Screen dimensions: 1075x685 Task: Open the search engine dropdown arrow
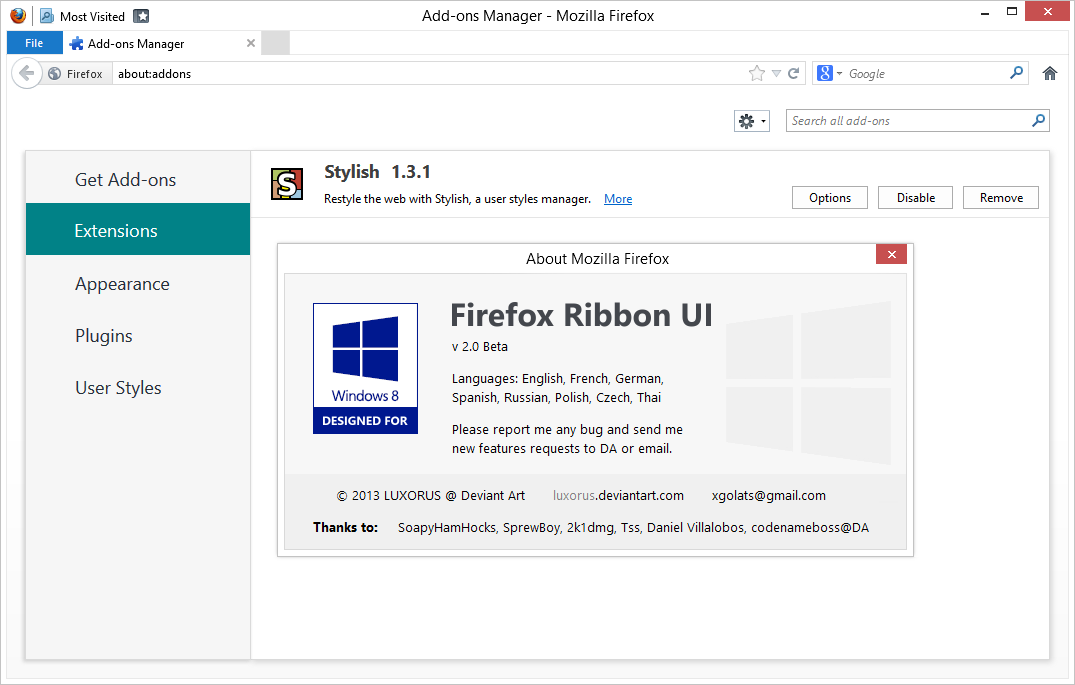(838, 73)
